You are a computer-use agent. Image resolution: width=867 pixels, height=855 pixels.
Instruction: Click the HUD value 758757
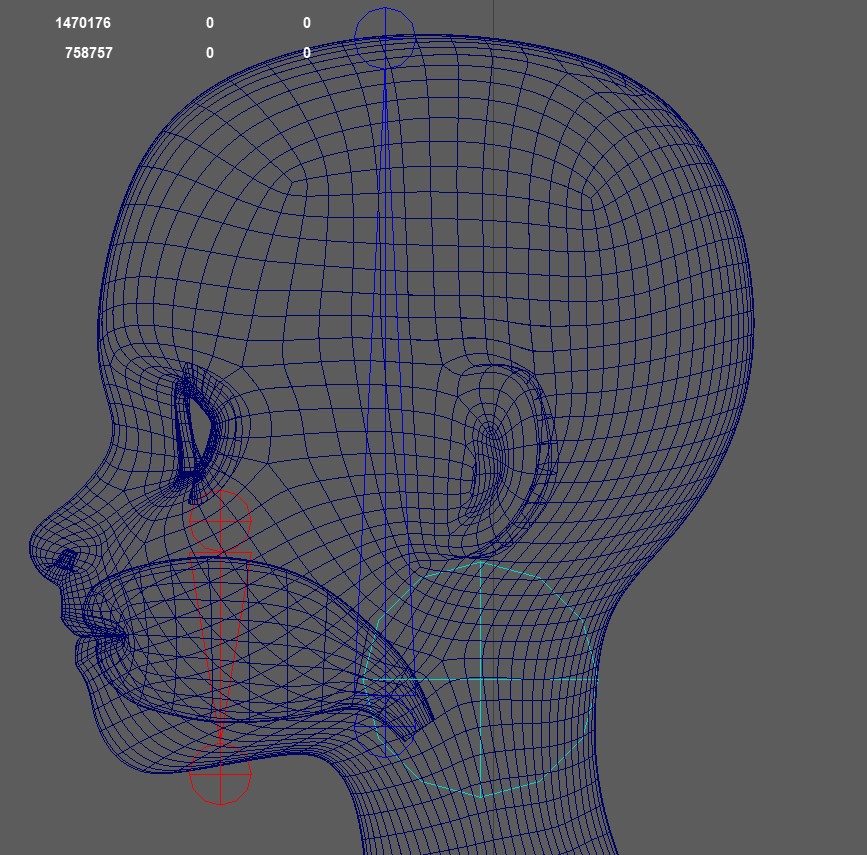[88, 53]
